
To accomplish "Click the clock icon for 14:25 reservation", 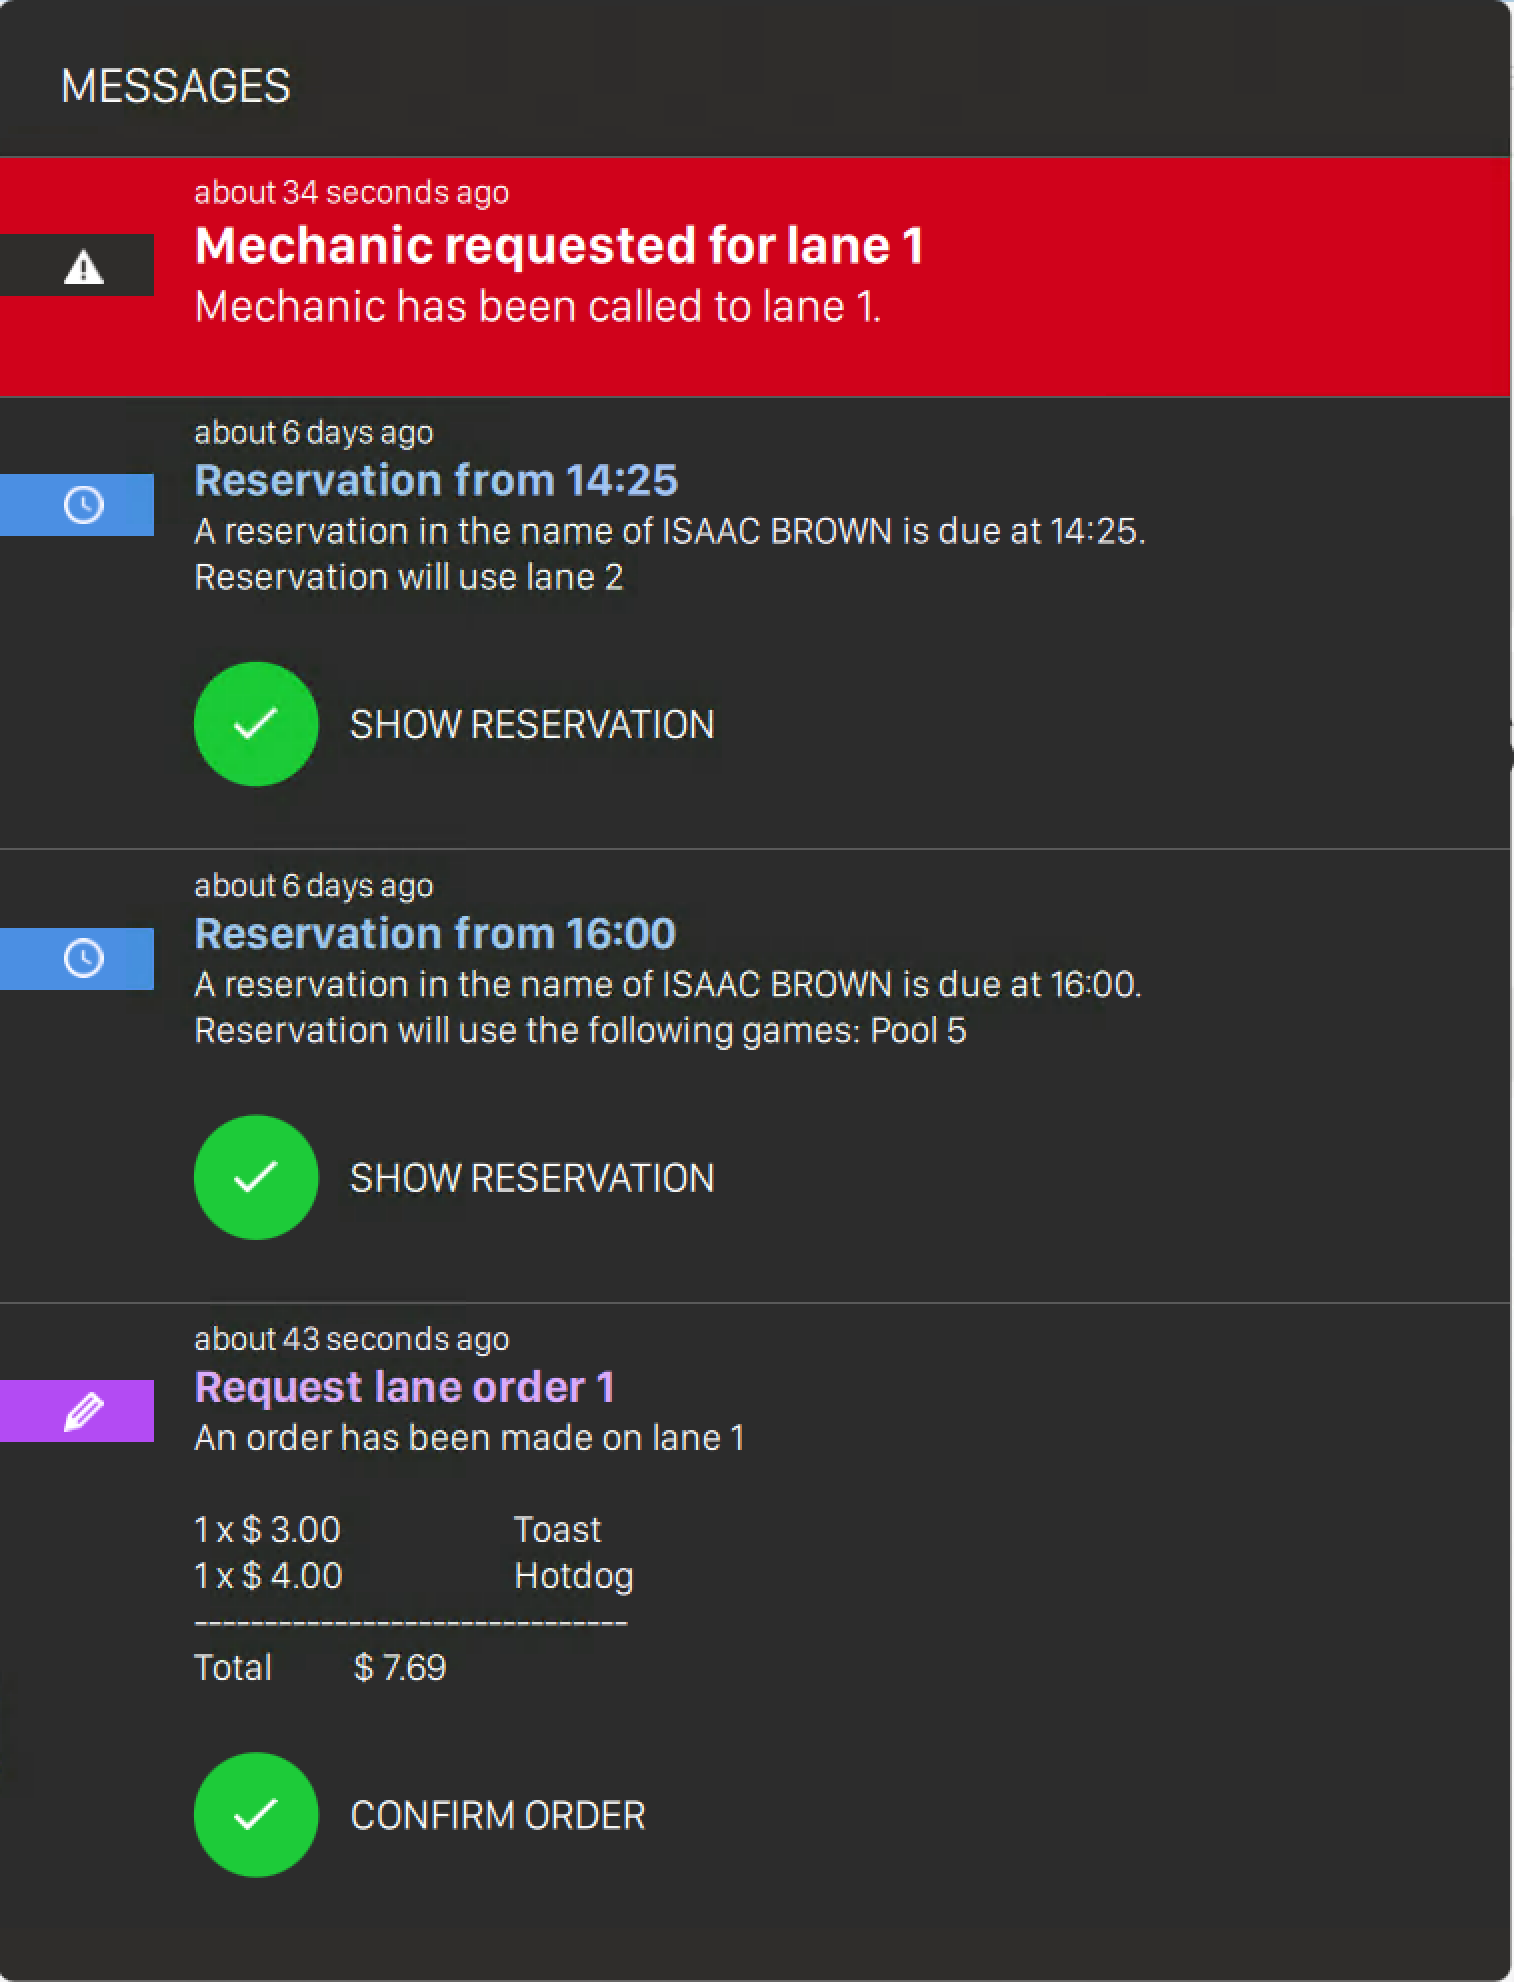I will click(84, 505).
